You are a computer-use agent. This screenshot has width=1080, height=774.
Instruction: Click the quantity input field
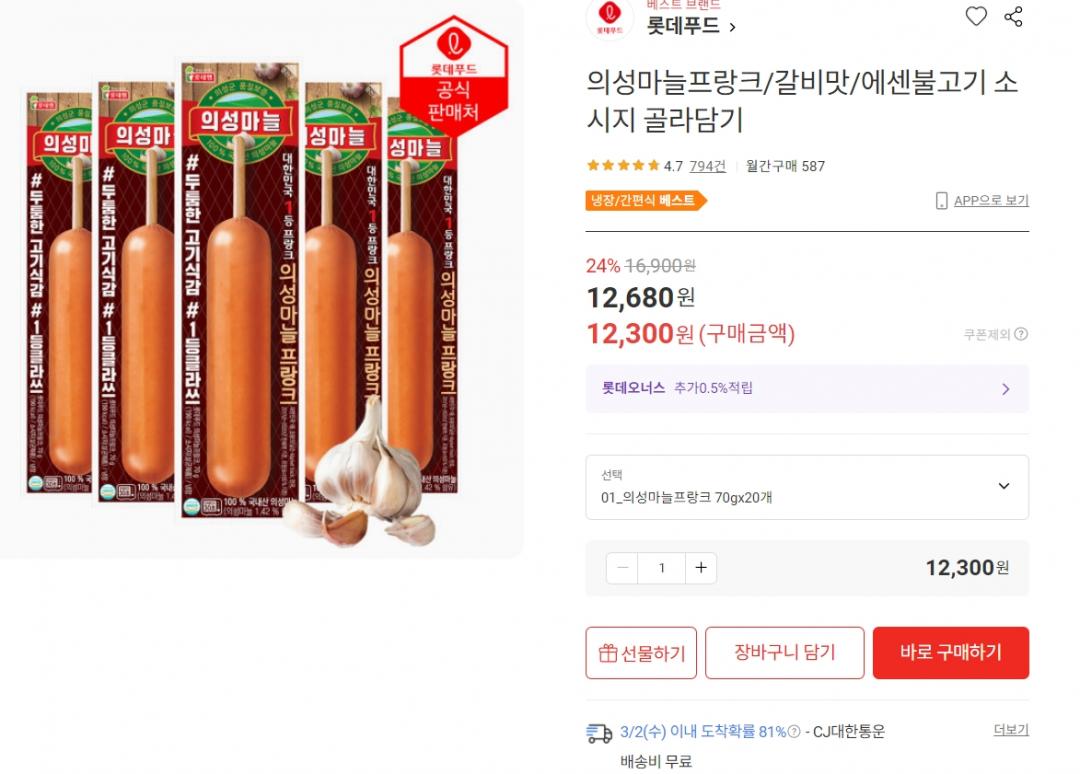(662, 567)
